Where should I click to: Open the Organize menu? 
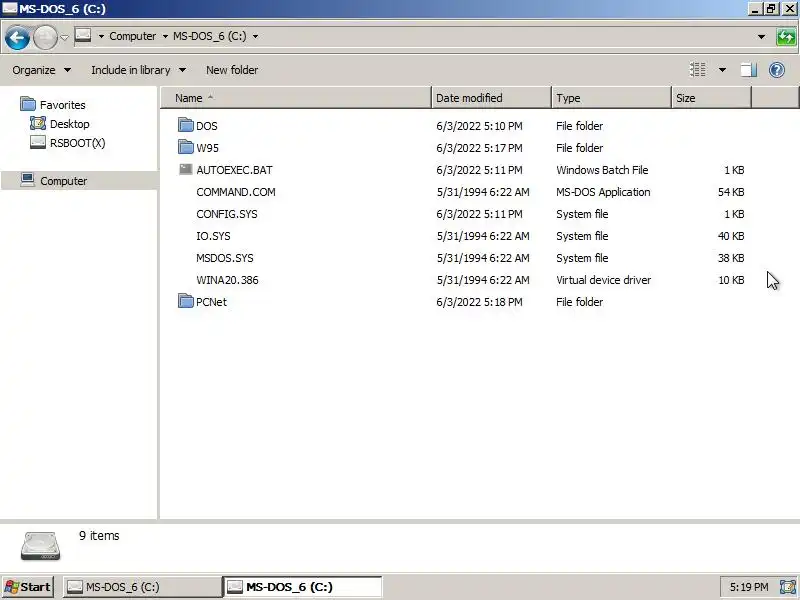coord(41,70)
